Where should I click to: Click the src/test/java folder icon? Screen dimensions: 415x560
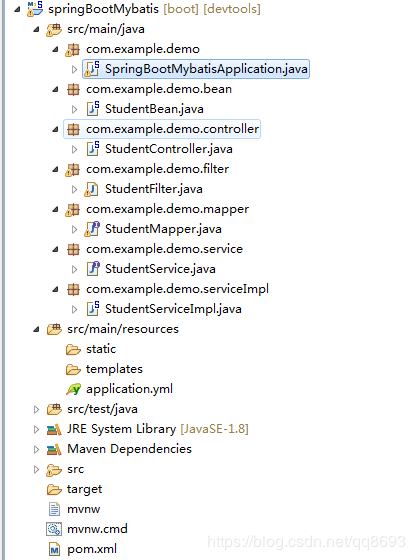click(54, 409)
